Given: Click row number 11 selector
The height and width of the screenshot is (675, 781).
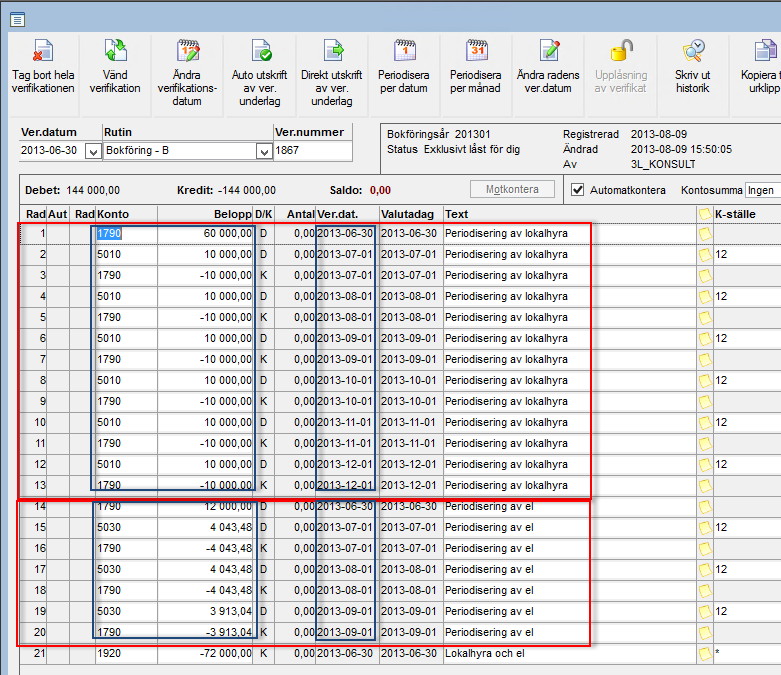Looking at the screenshot, I should coord(34,443).
